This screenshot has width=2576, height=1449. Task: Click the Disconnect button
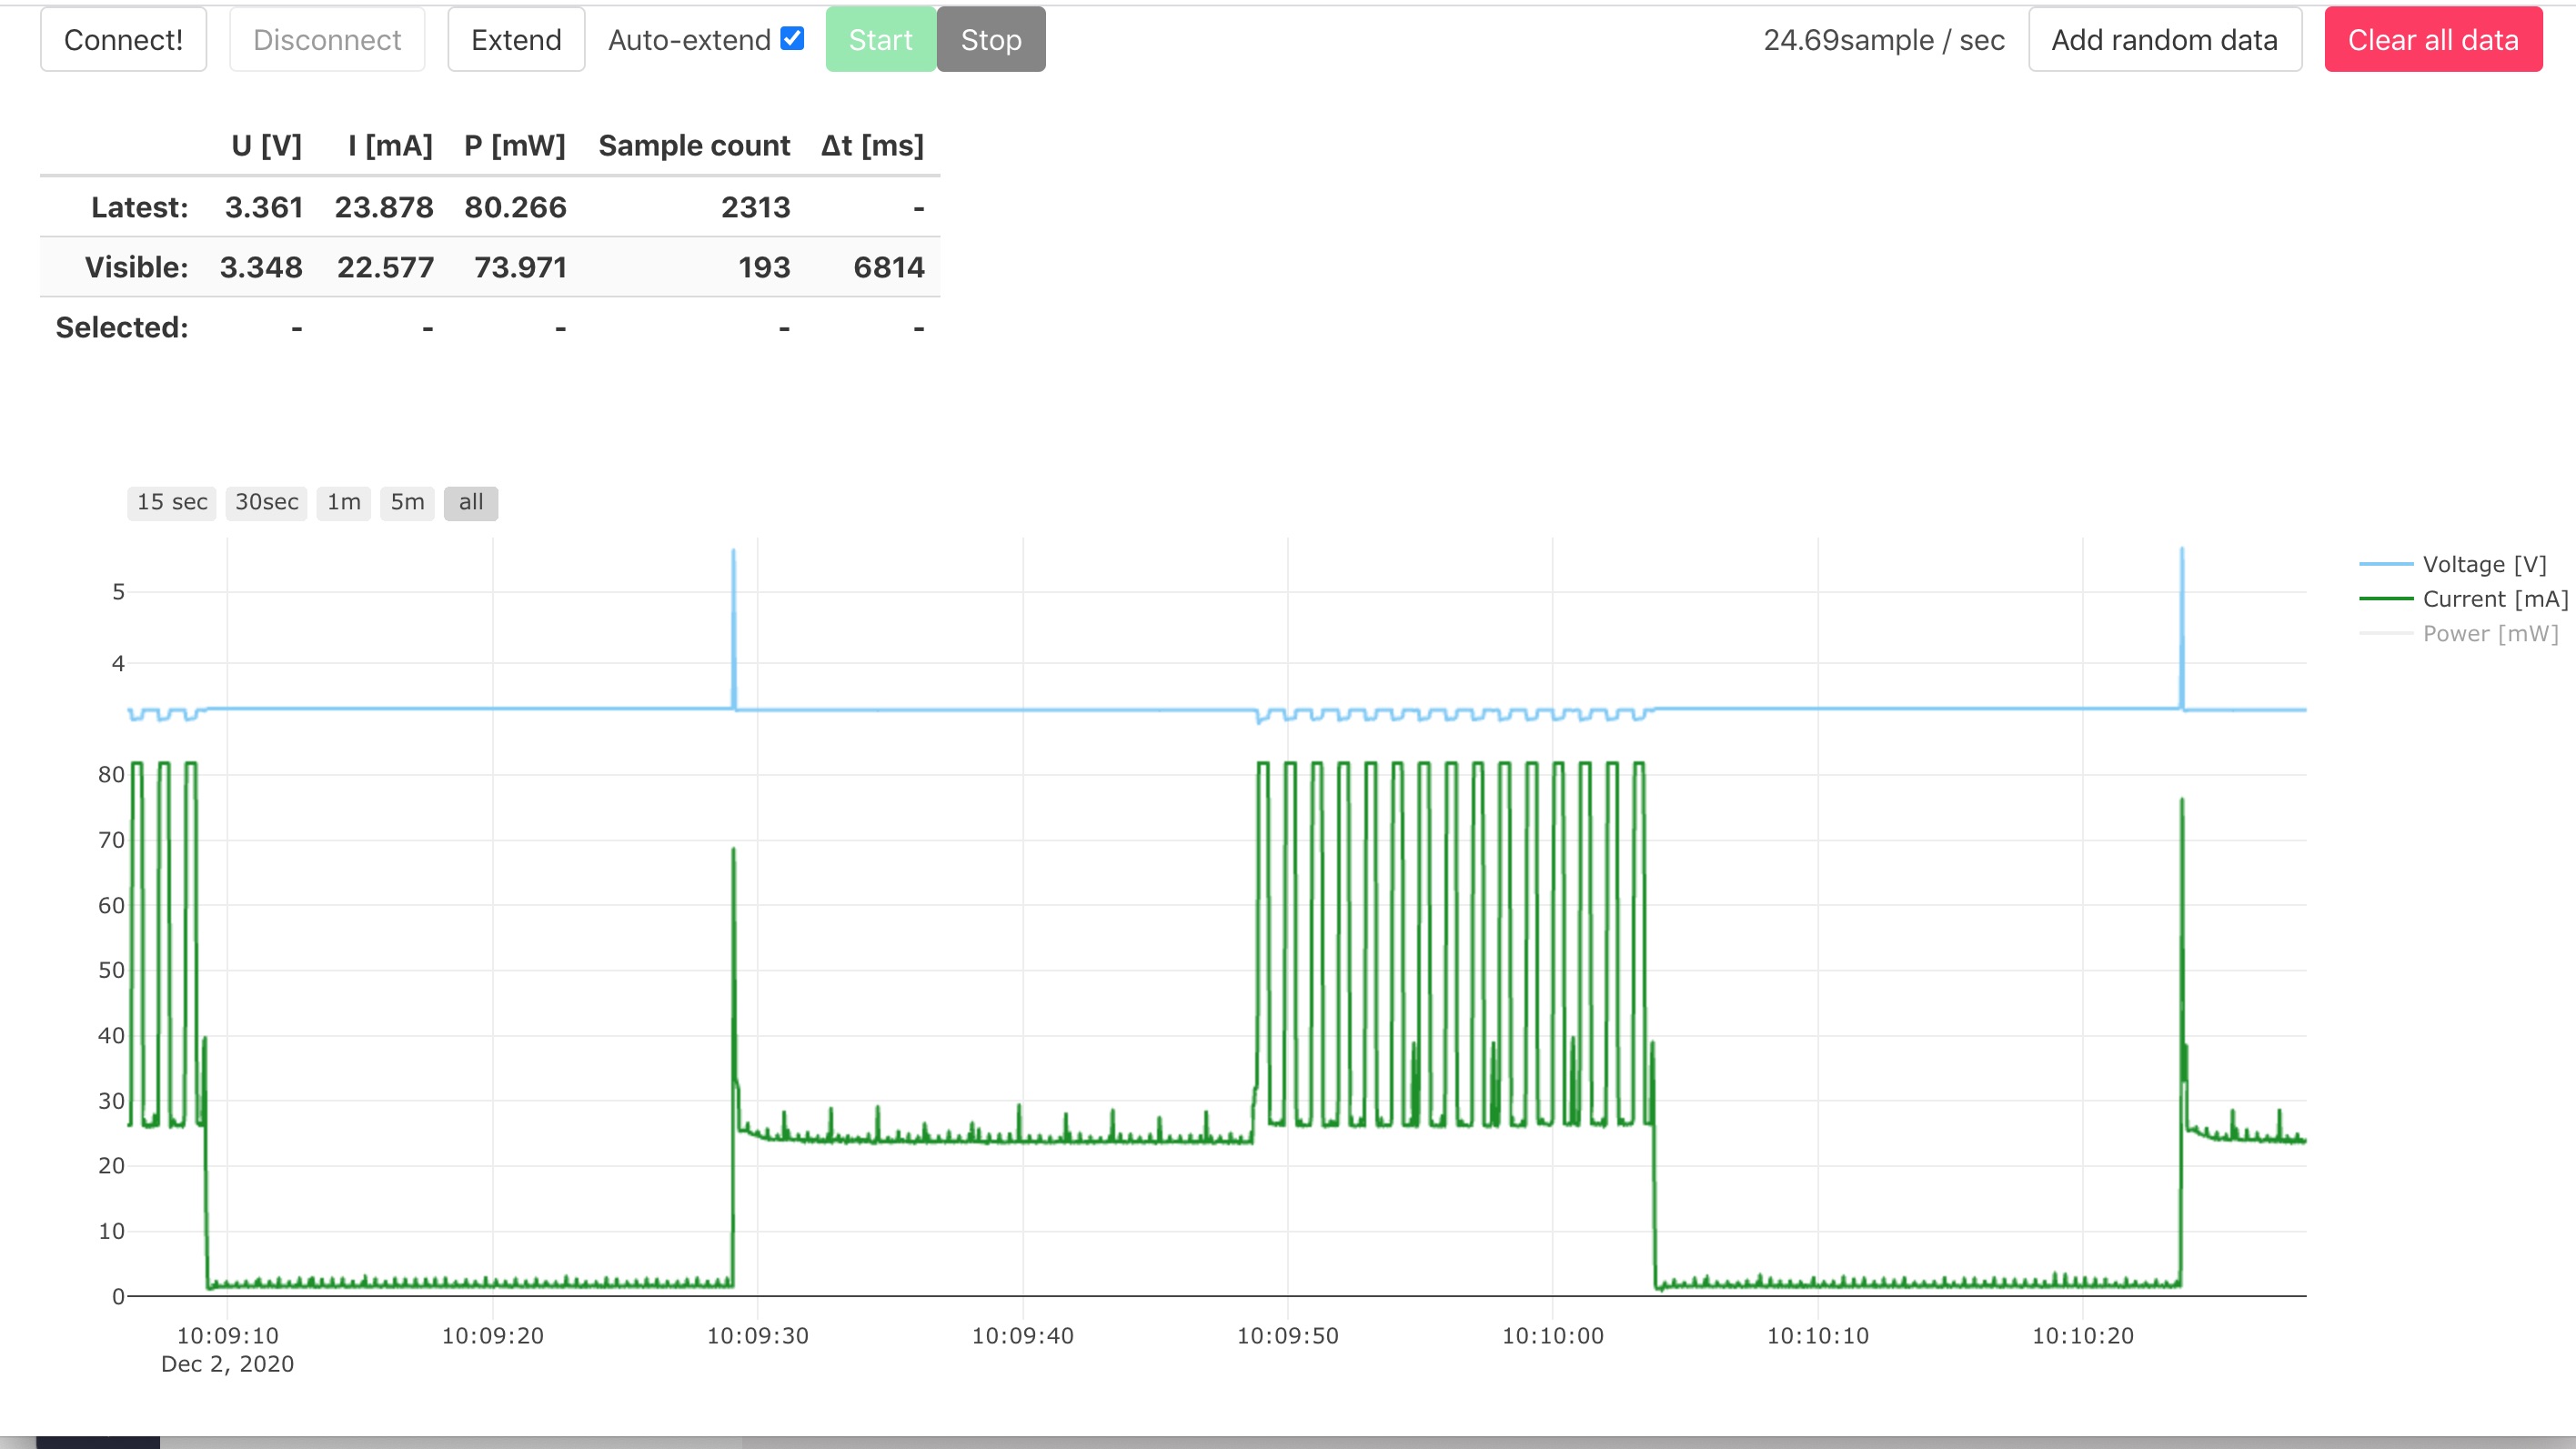pos(327,40)
